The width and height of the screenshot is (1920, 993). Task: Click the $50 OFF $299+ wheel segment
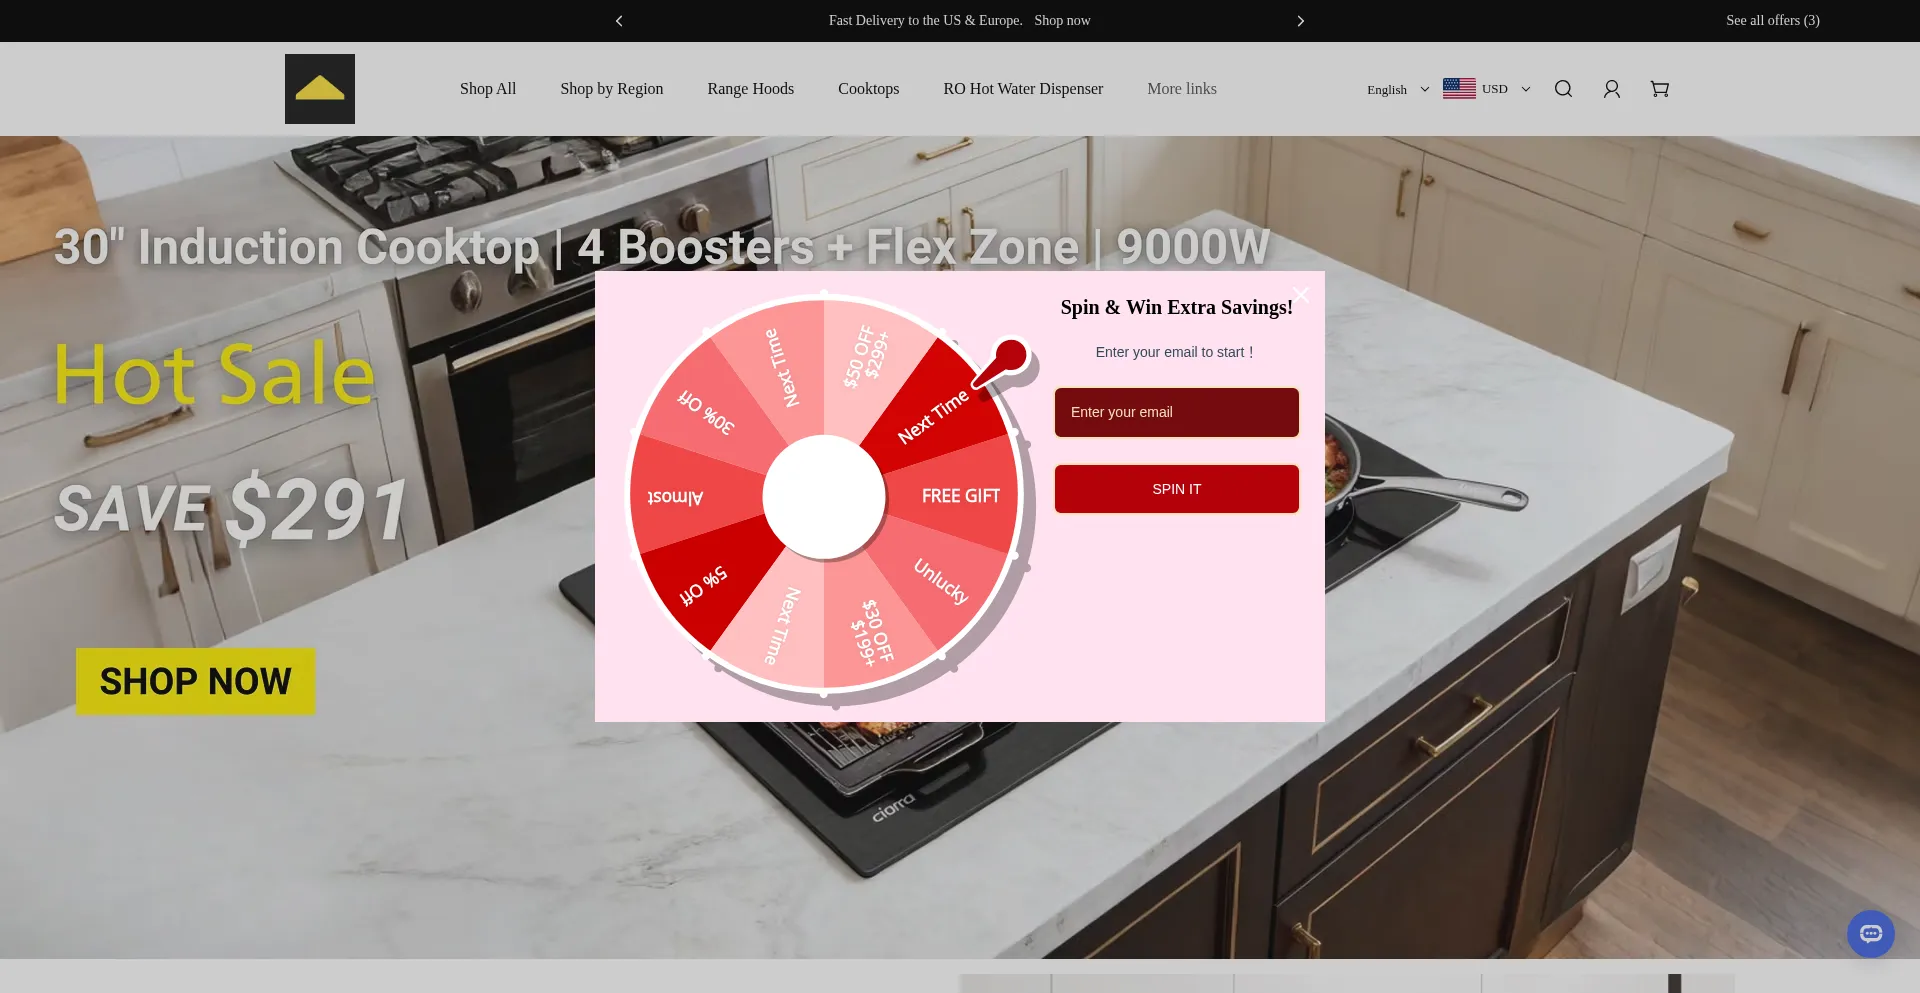[866, 357]
